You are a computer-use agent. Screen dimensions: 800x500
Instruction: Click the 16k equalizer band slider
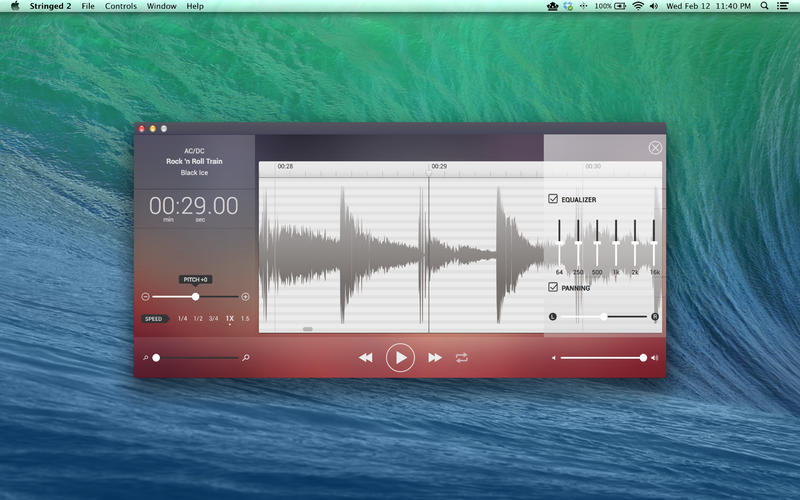coord(654,243)
